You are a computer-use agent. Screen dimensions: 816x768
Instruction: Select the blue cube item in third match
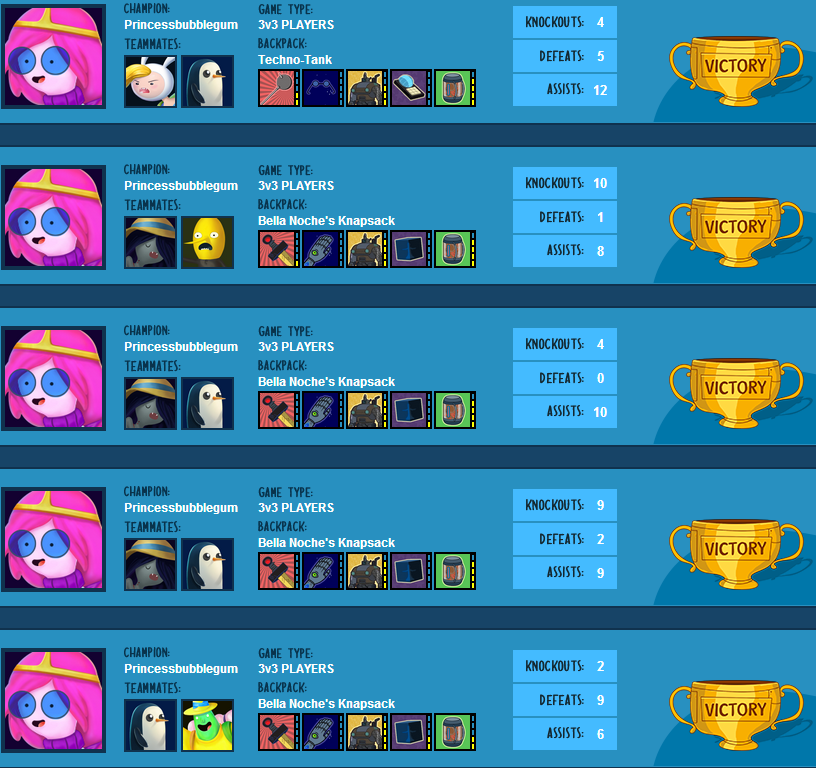(x=411, y=410)
